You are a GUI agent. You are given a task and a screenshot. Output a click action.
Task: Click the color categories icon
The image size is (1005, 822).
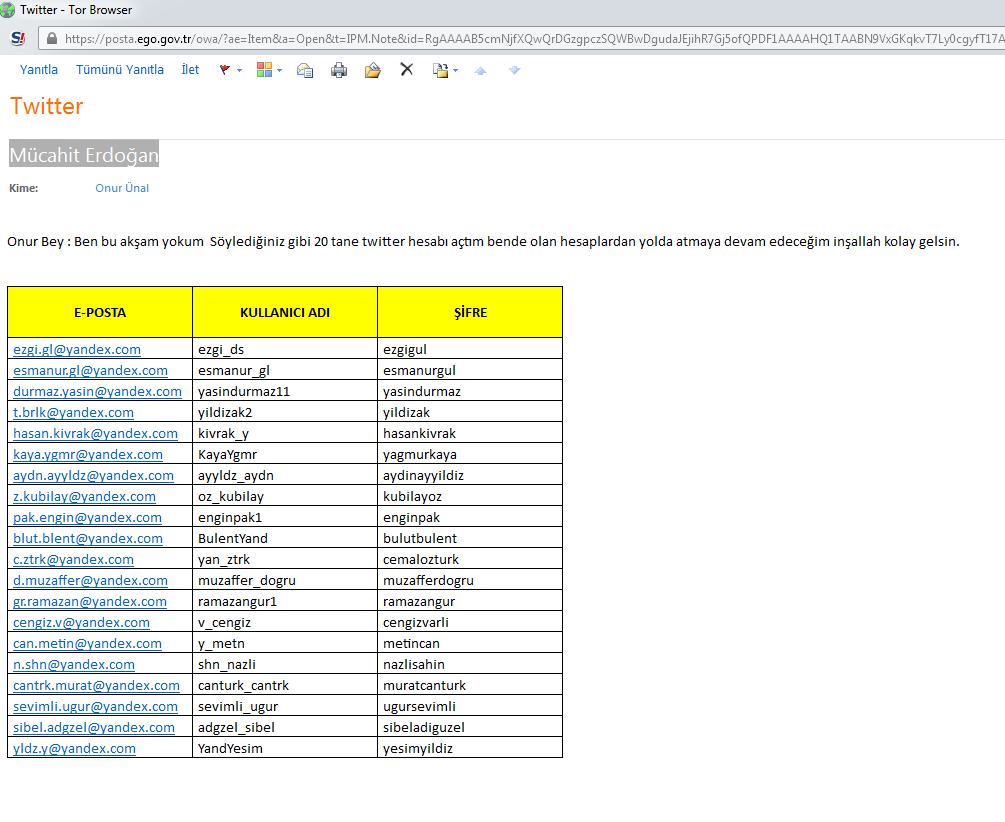click(265, 70)
